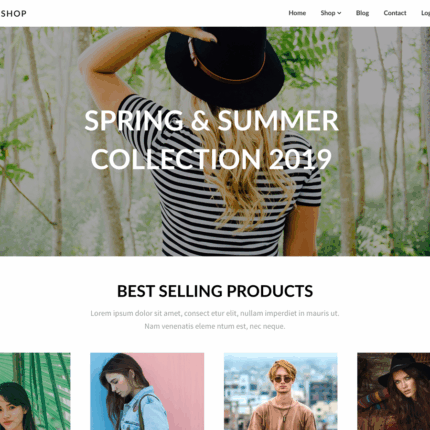Click the Collection 2019 banner text
The height and width of the screenshot is (430, 430).
click(x=211, y=159)
